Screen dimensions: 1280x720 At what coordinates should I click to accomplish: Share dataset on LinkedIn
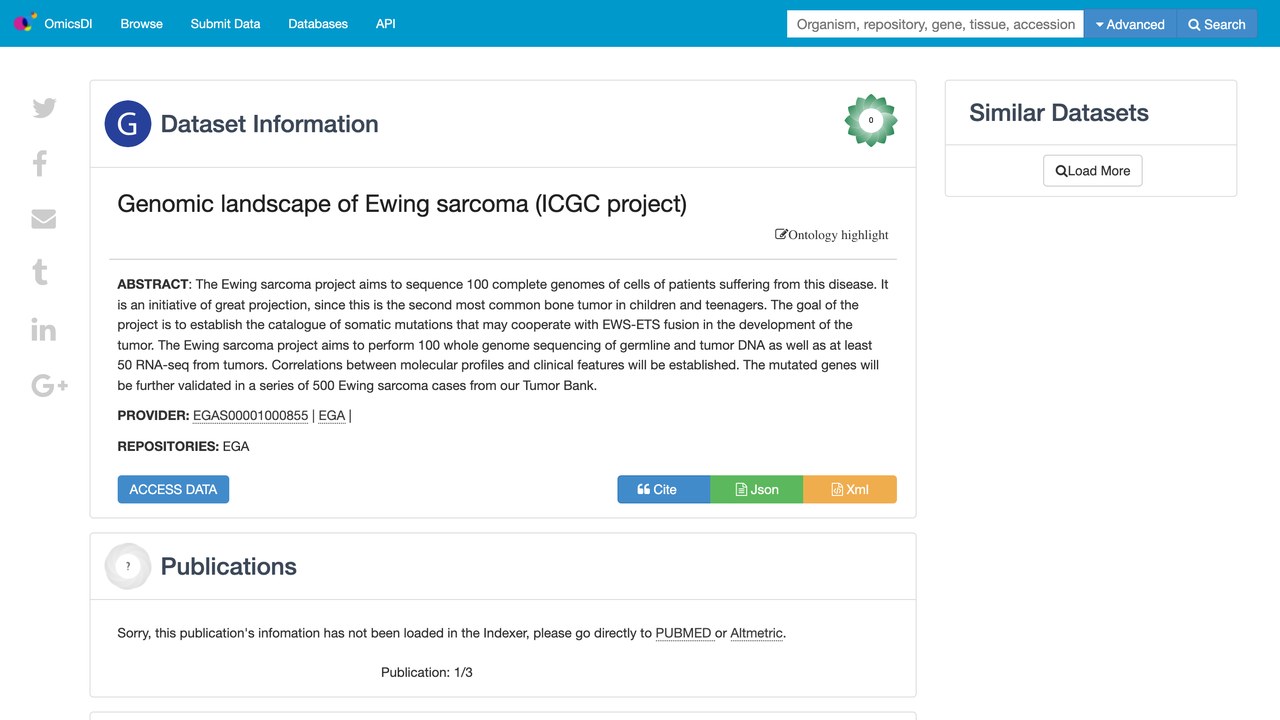(x=44, y=329)
